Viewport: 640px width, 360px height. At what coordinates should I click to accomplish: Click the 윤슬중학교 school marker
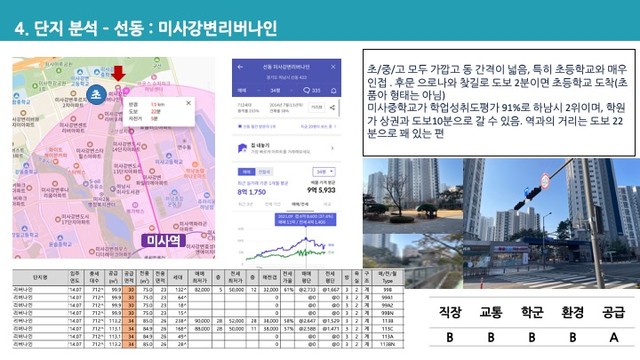[60, 238]
